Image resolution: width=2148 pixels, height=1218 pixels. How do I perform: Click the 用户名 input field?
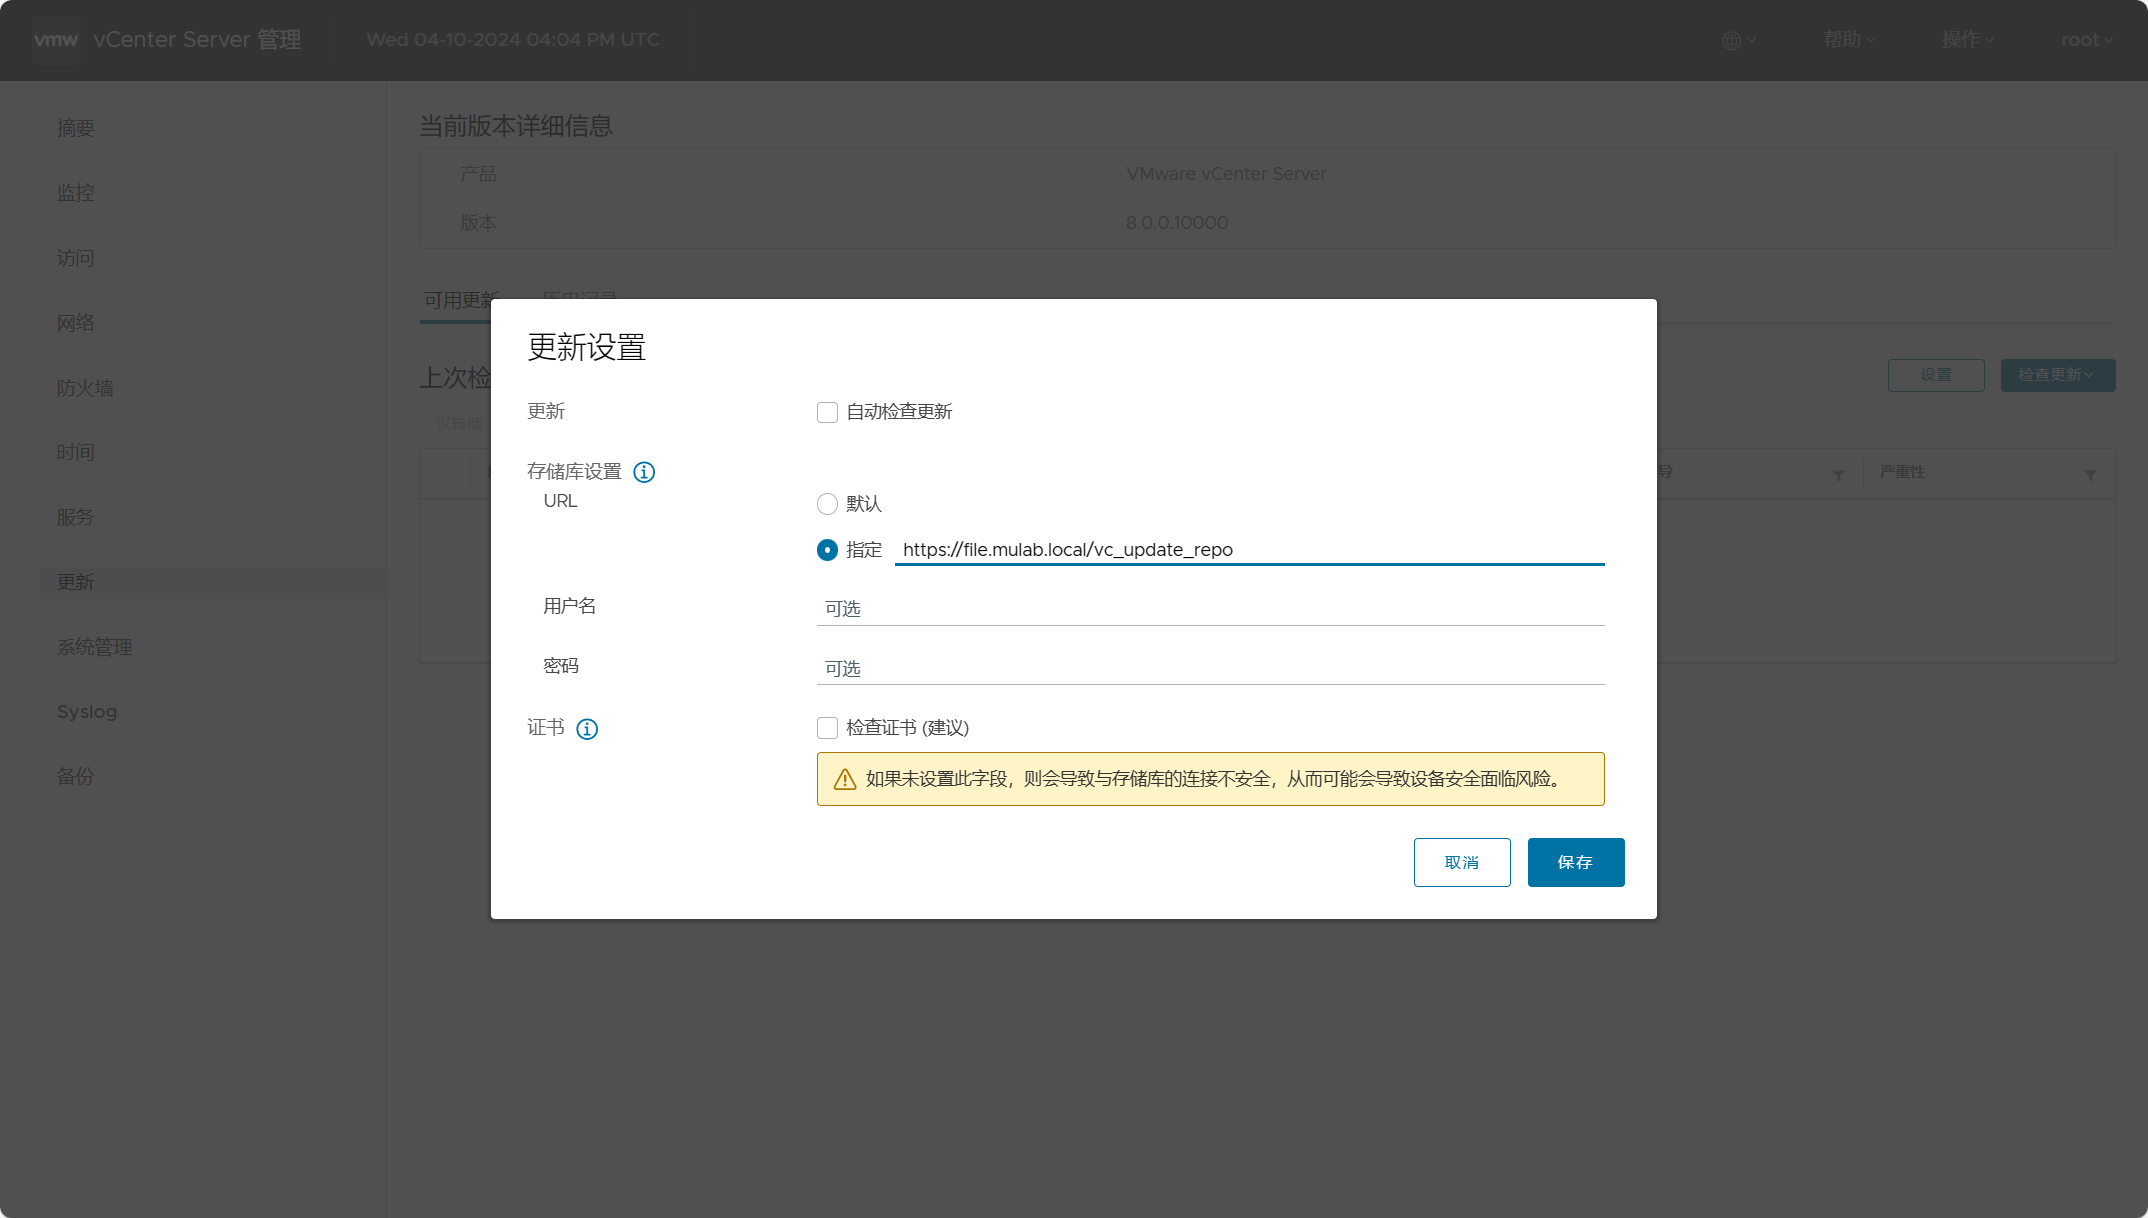[1211, 609]
